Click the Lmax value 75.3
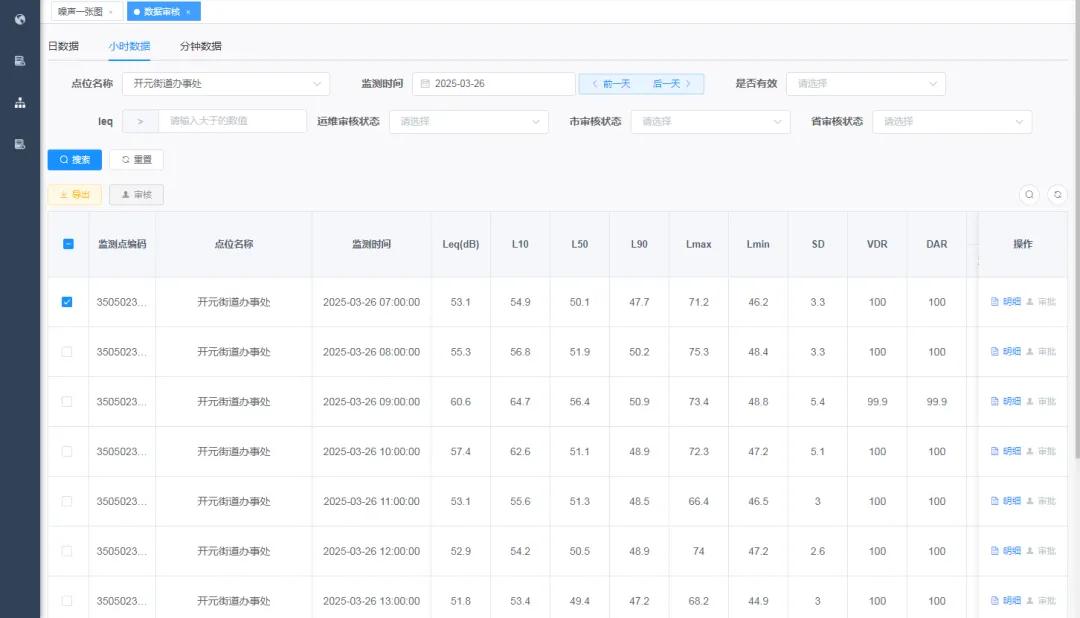 pos(698,351)
